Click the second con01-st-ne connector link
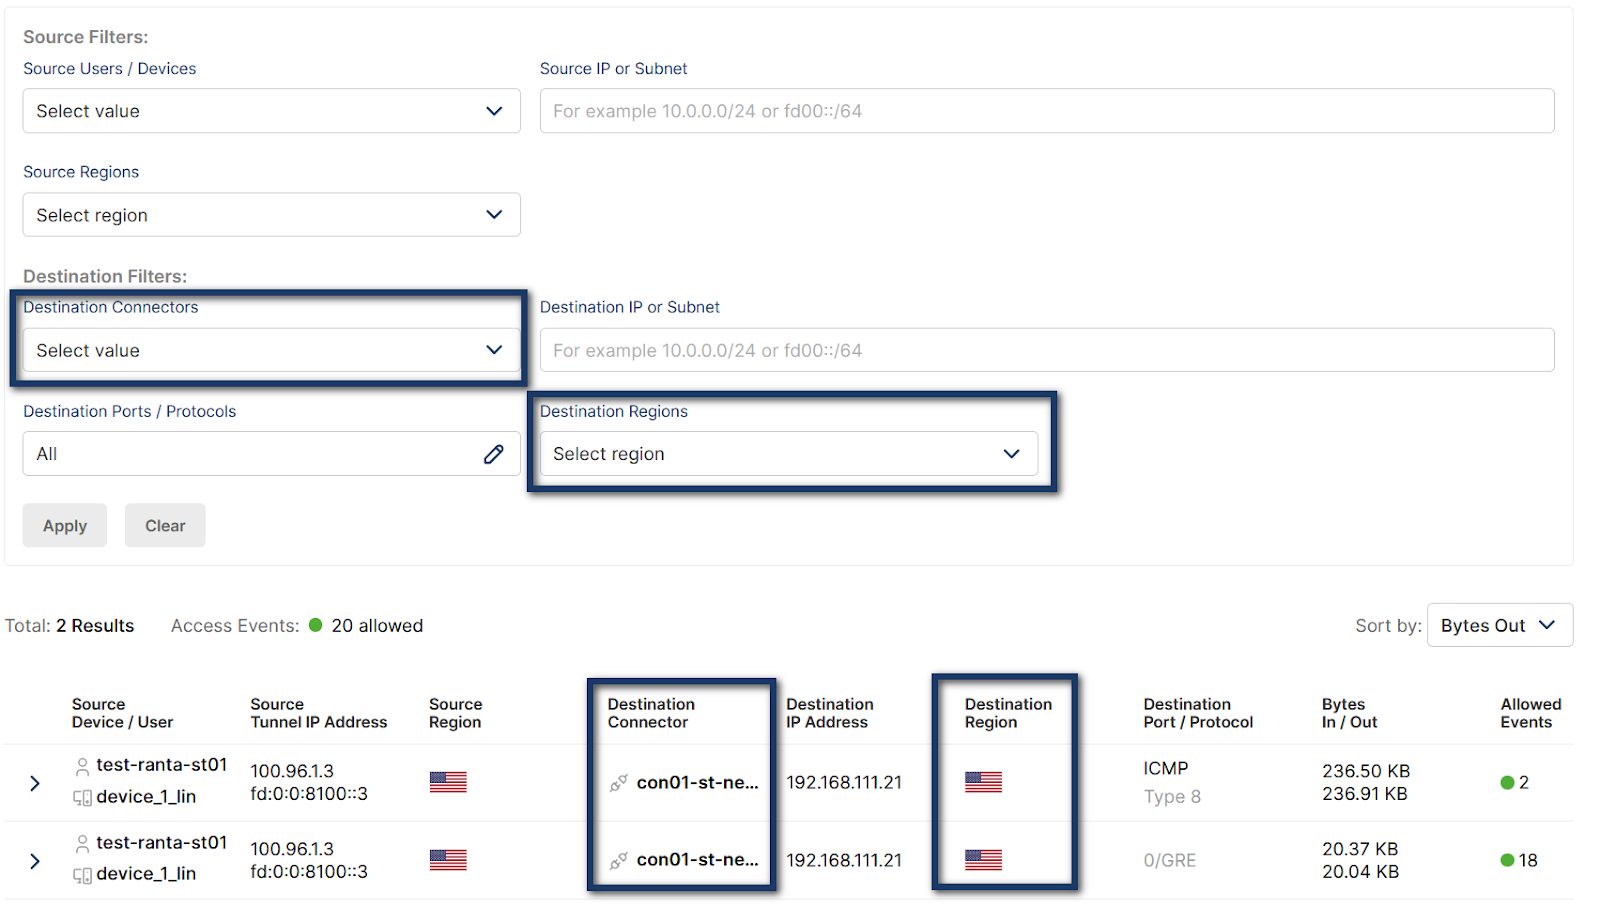 pos(697,860)
